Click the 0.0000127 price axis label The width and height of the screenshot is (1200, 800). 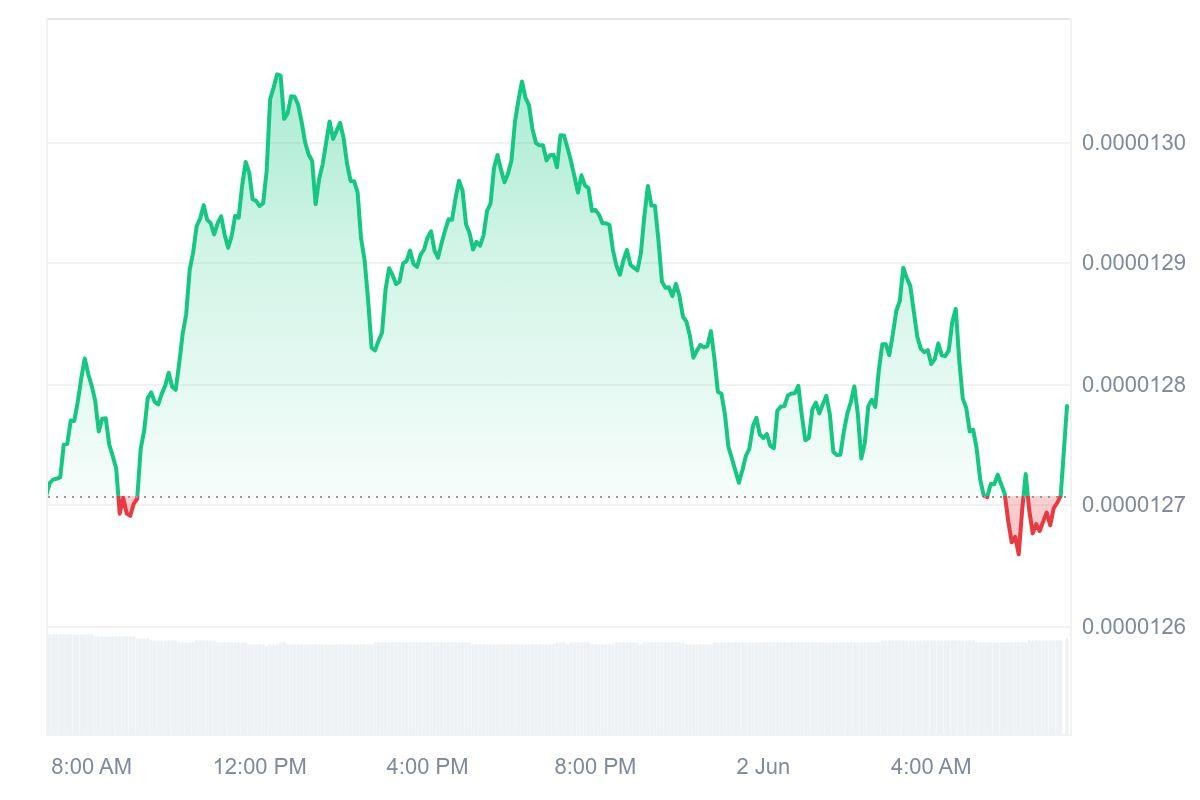(1133, 504)
